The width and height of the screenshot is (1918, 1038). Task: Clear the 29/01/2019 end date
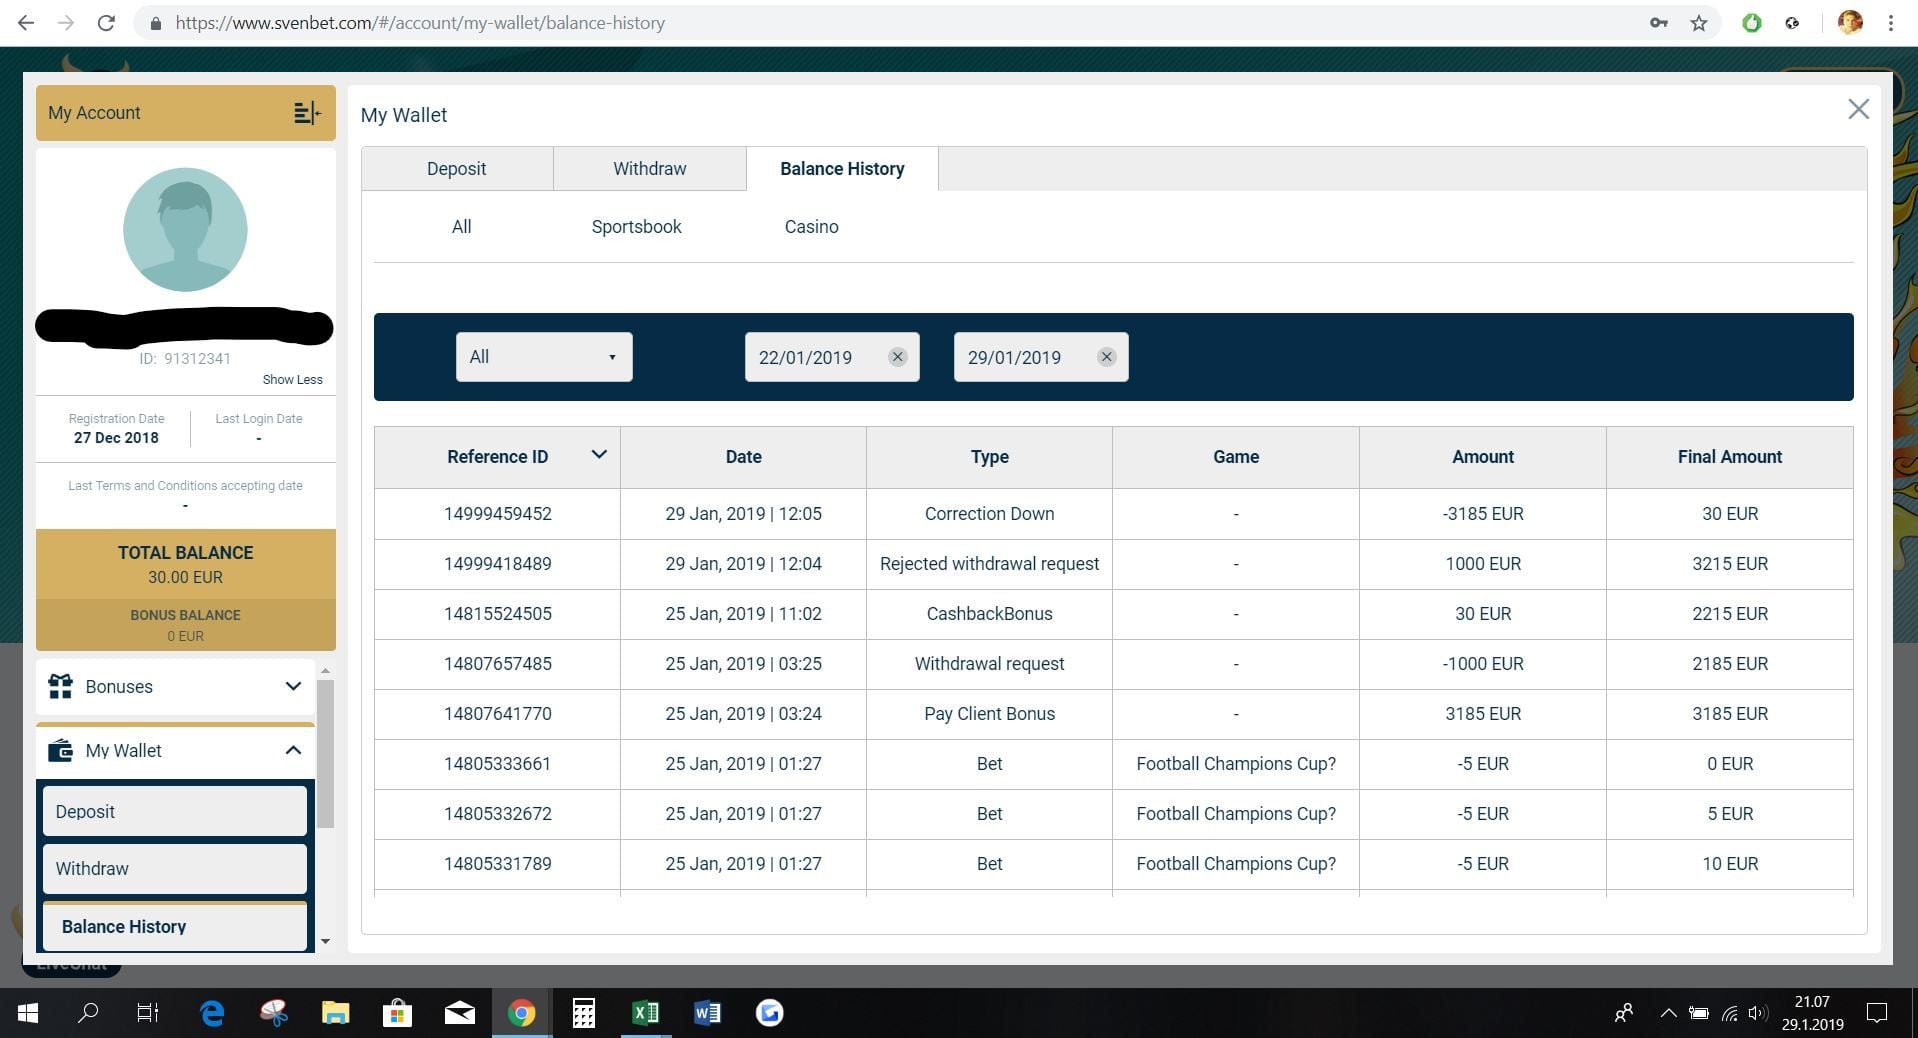point(1106,357)
